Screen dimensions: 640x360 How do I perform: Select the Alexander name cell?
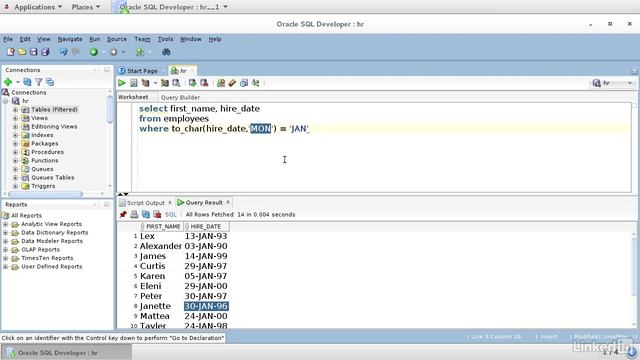pyautogui.click(x=161, y=246)
